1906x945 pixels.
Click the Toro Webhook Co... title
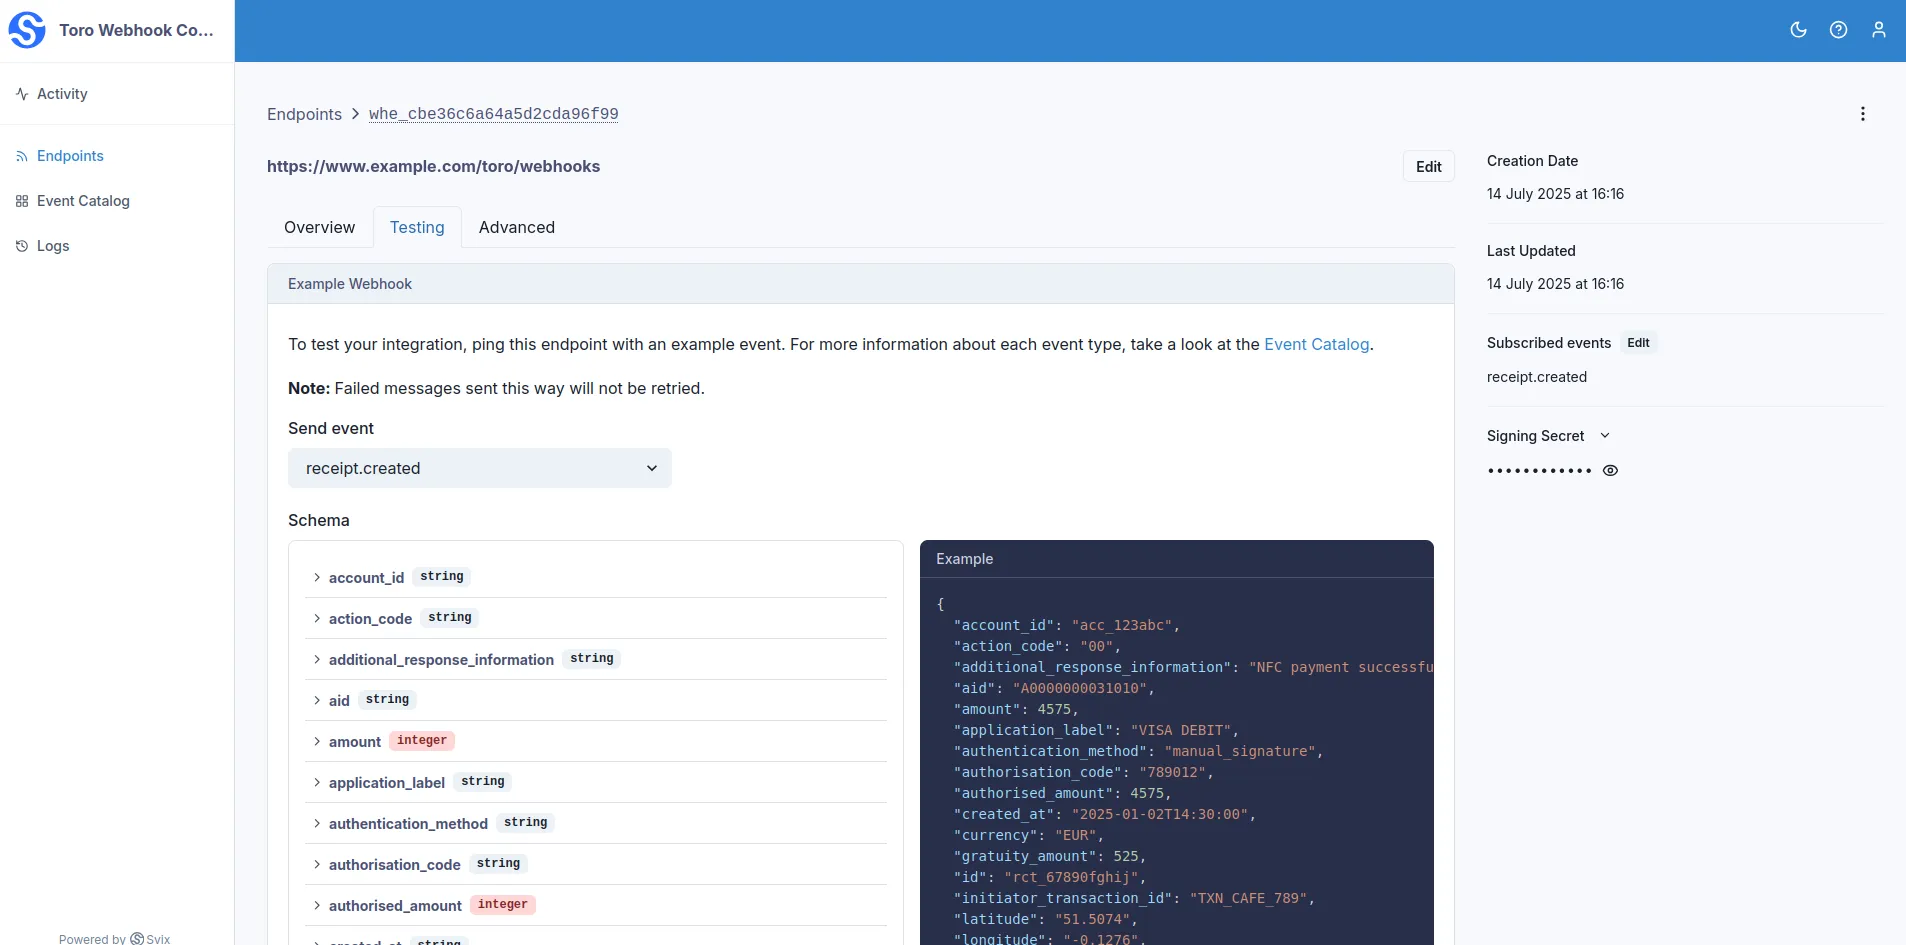[x=136, y=30]
